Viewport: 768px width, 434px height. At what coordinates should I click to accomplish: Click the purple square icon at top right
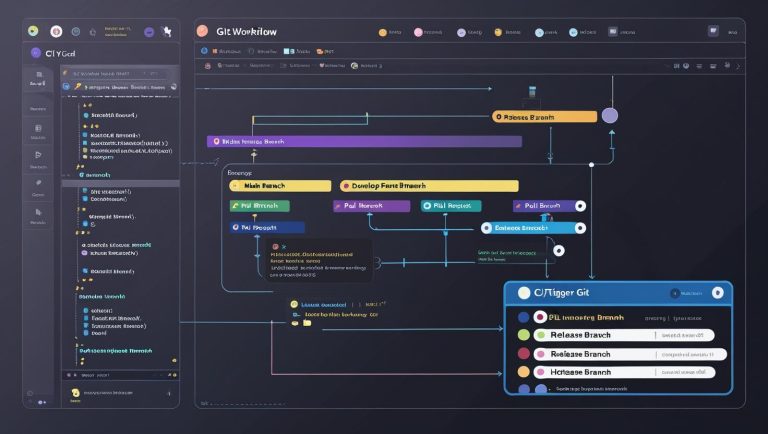coord(713,31)
